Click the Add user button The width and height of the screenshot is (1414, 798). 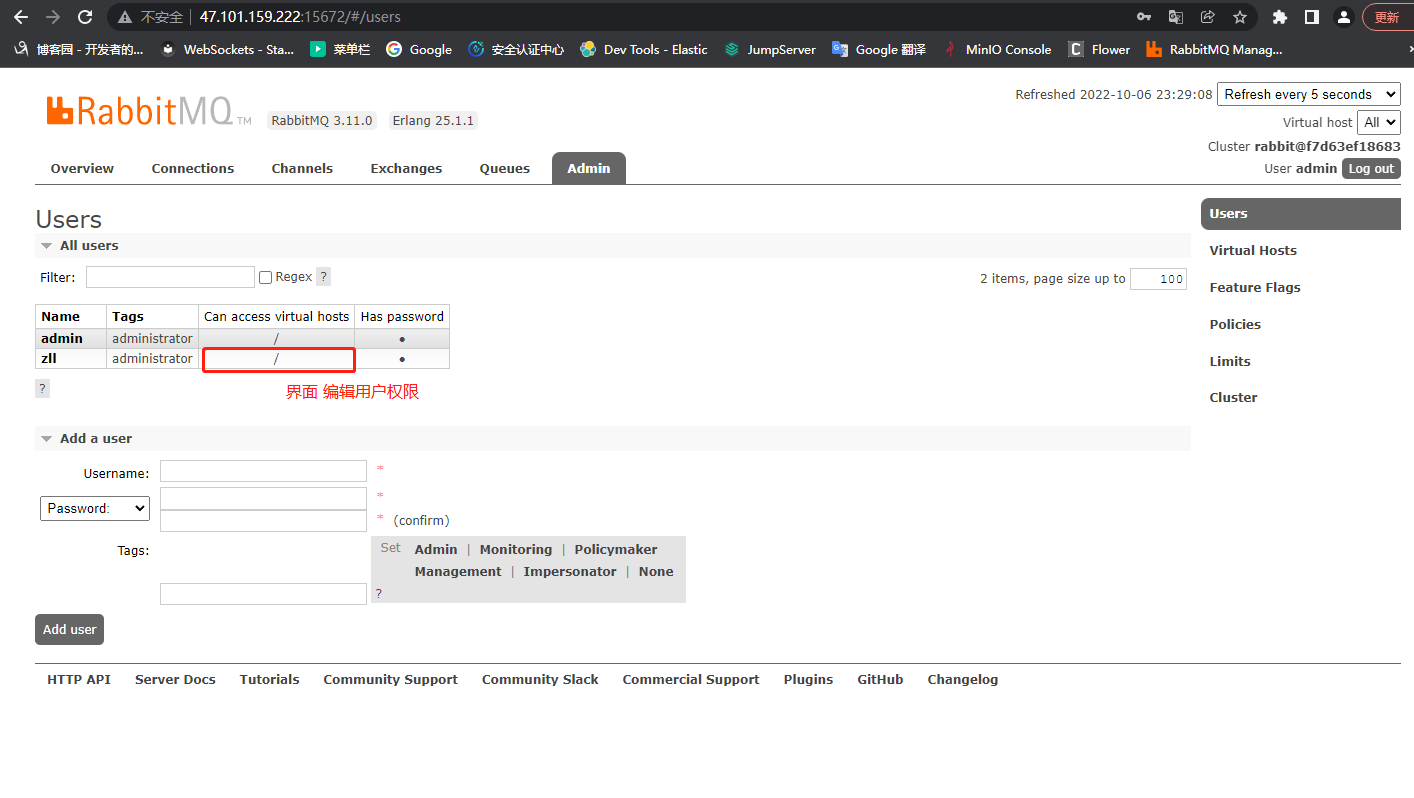click(69, 629)
